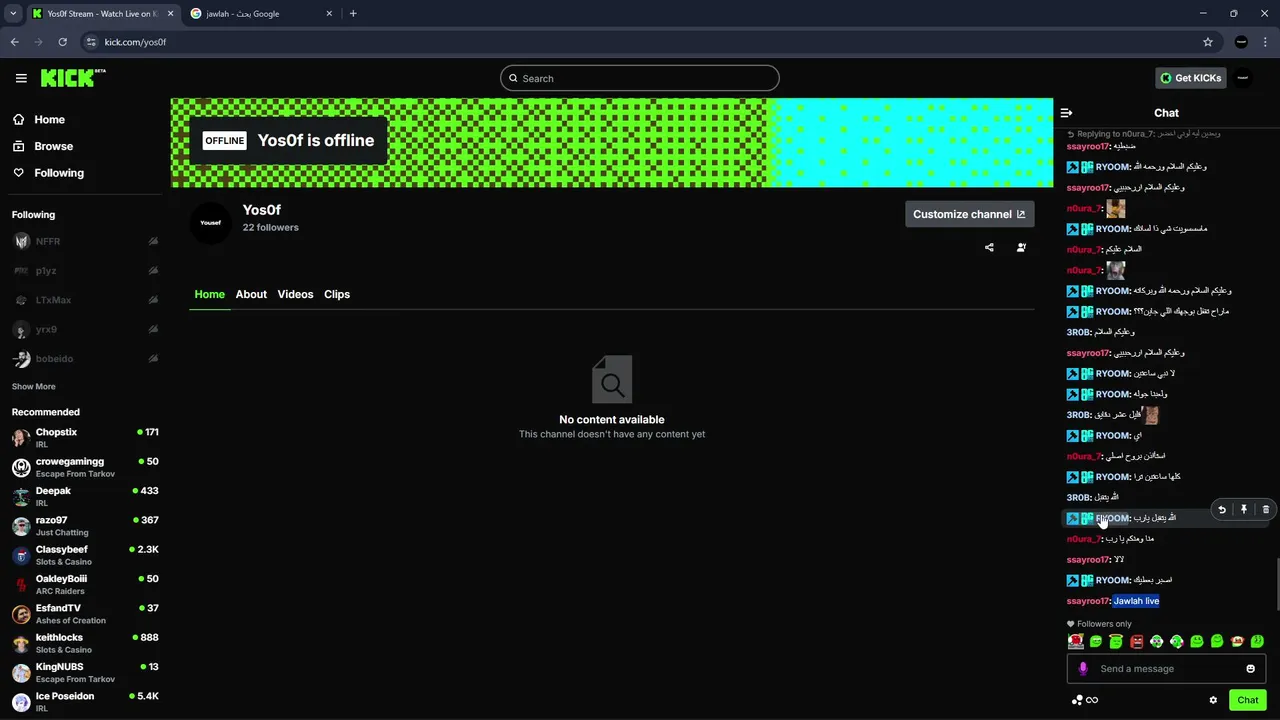Viewport: 1280px width, 720px height.
Task: Bookmark page with the star icon
Action: [x=1208, y=42]
